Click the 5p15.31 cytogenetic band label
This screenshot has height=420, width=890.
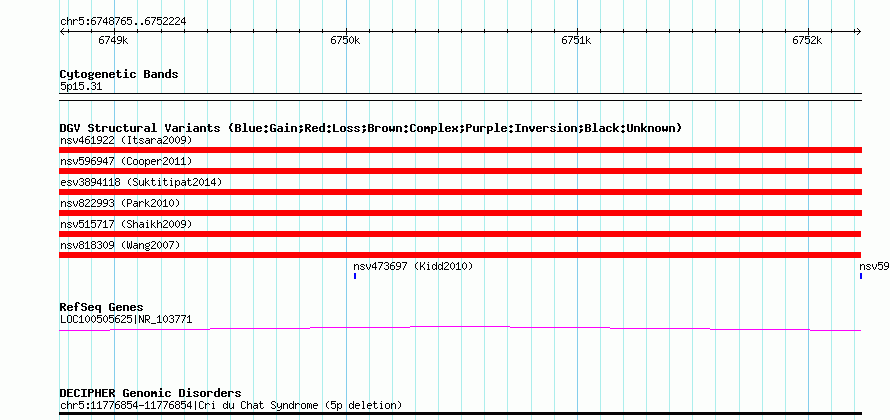81,87
